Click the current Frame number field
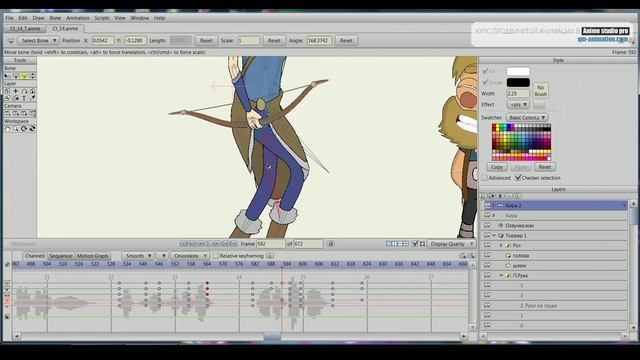This screenshot has width=640, height=360. pyautogui.click(x=271, y=244)
